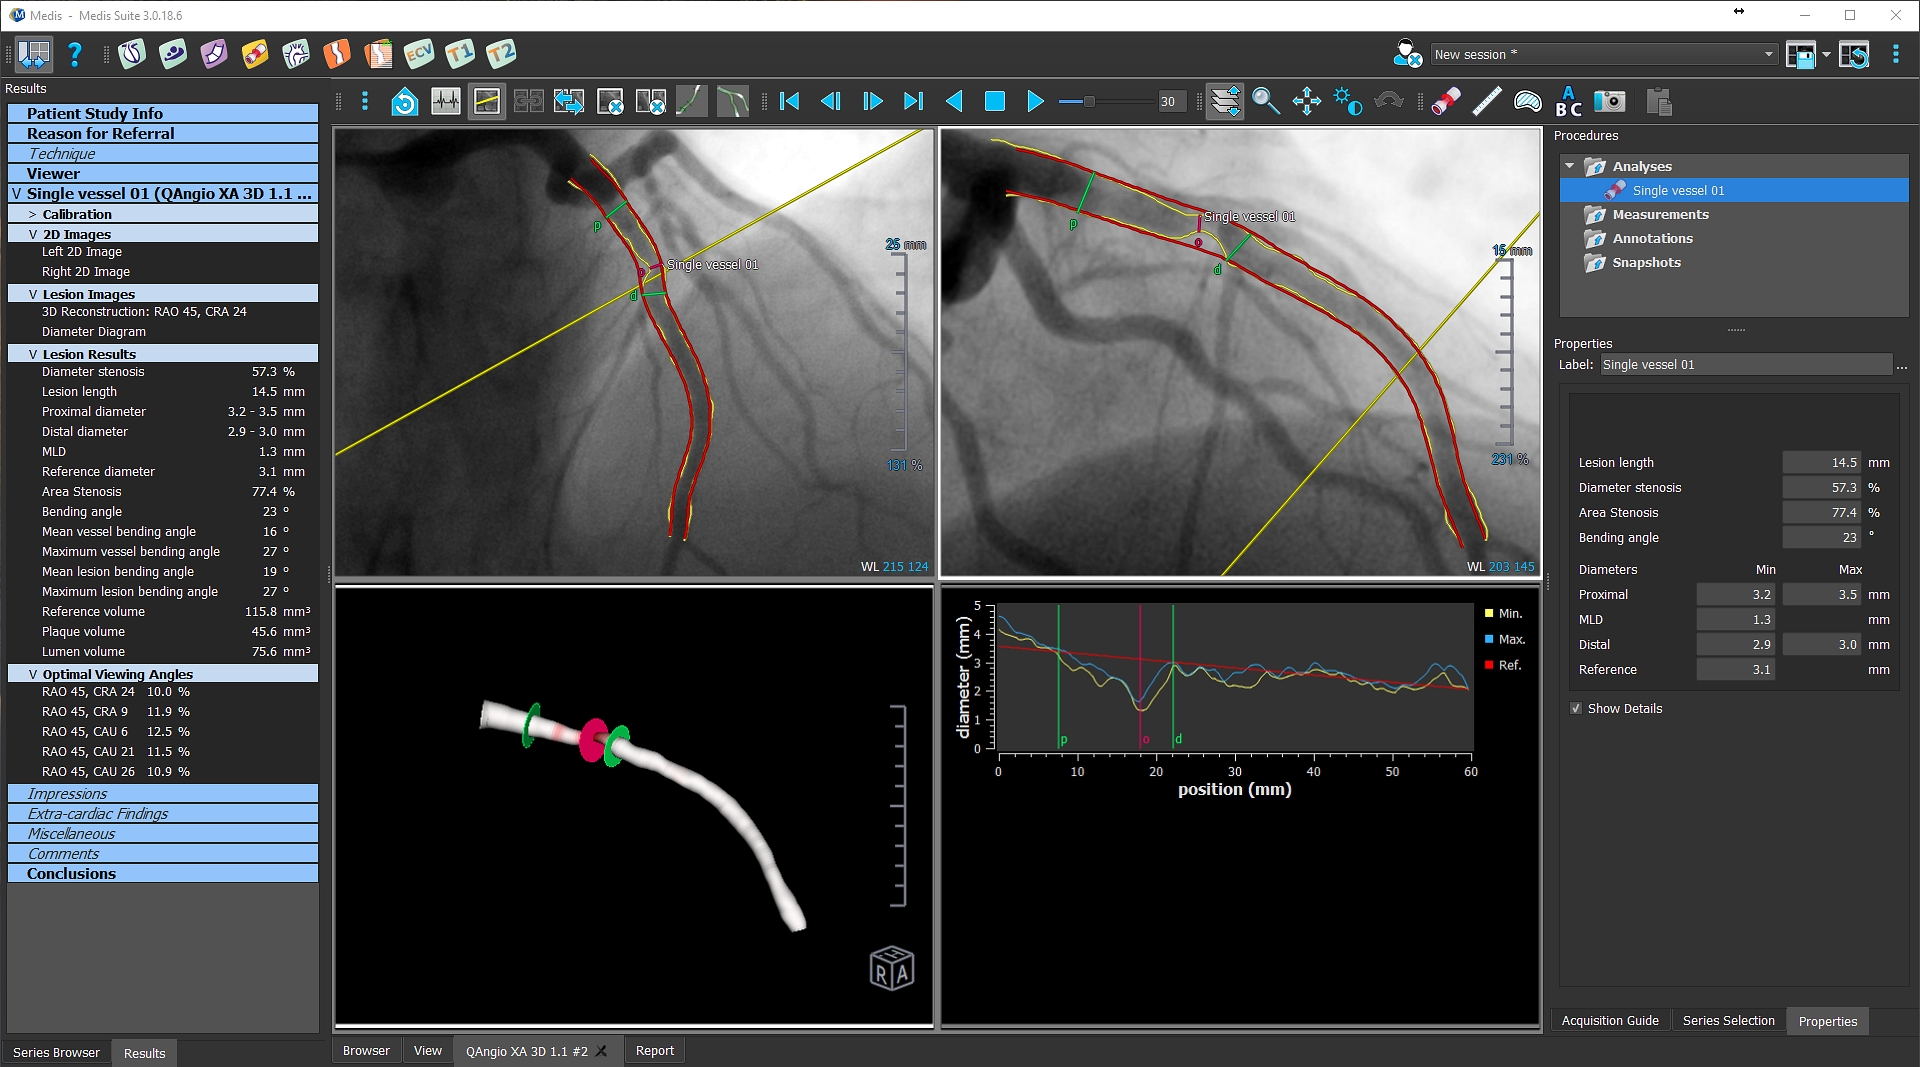This screenshot has height=1067, width=1920.
Task: Toggle the ECG curve display button
Action: [446, 101]
